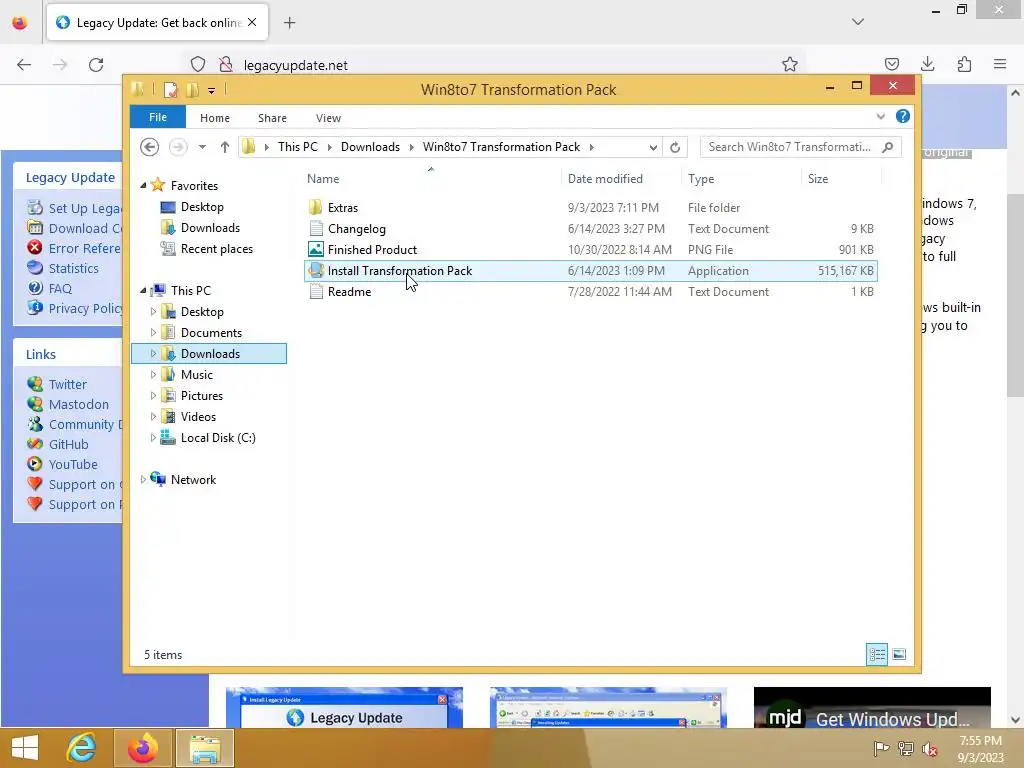1024x768 pixels.
Task: Open the Firefox application menu
Action: (x=1000, y=64)
